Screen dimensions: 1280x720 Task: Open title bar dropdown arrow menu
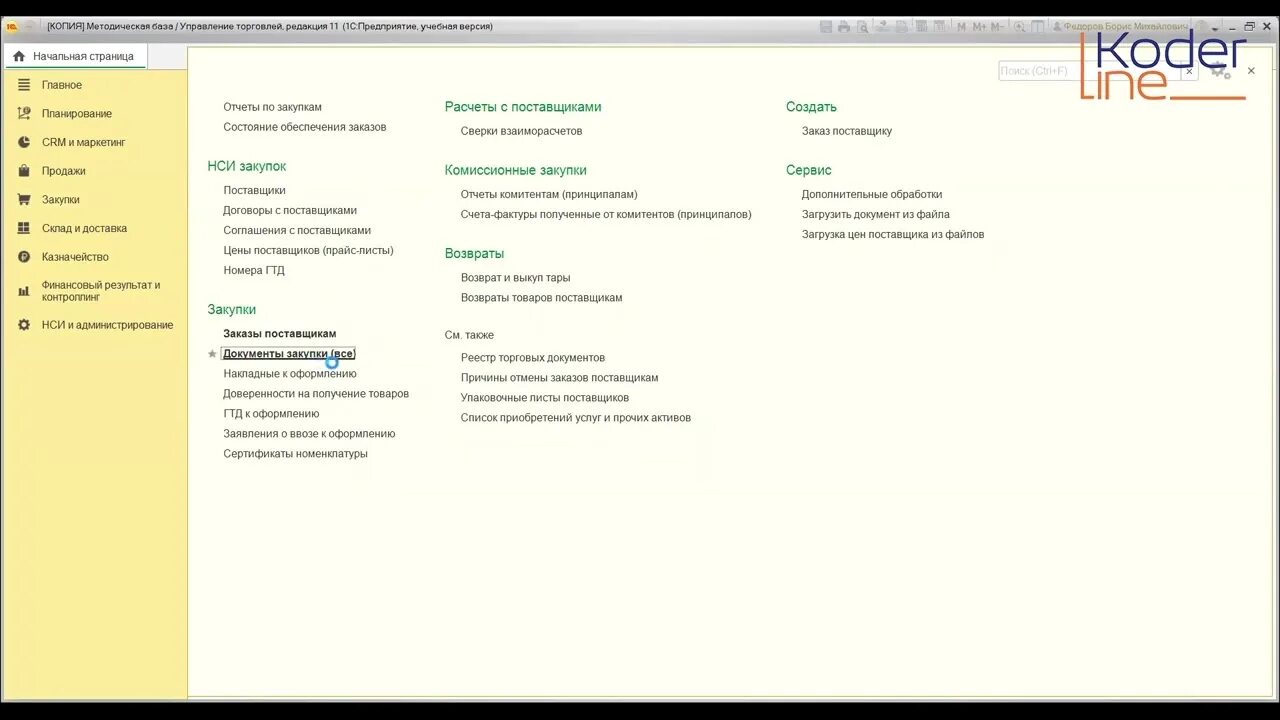(x=1215, y=28)
